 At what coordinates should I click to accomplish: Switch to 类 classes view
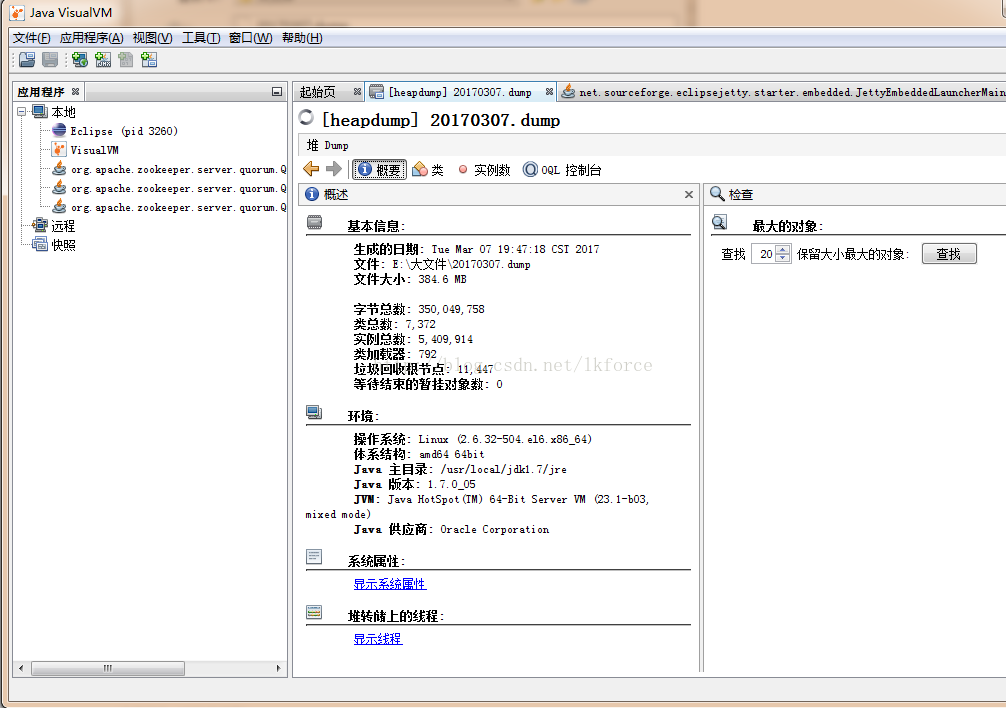click(429, 169)
